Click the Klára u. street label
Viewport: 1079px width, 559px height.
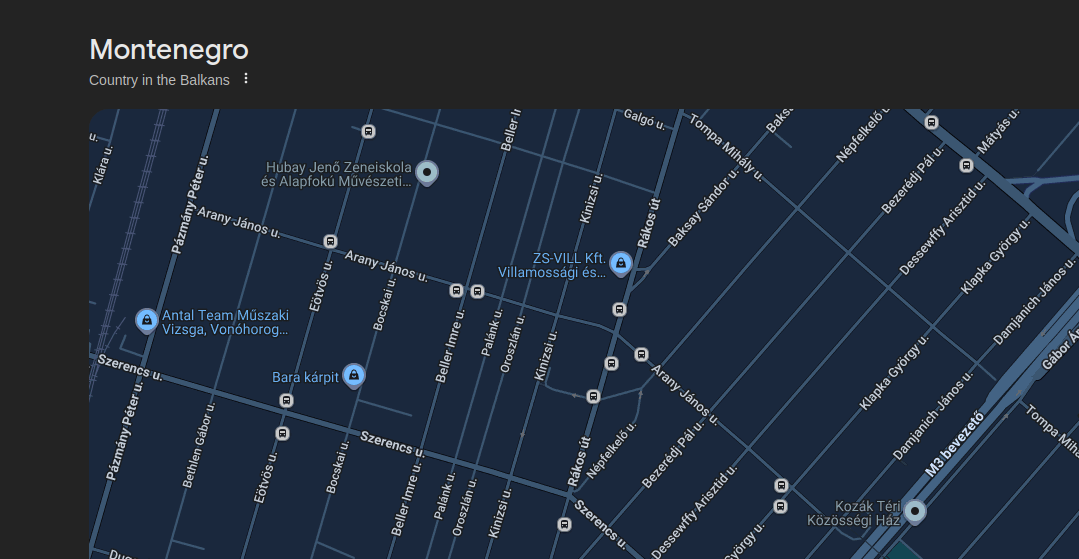[x=103, y=163]
